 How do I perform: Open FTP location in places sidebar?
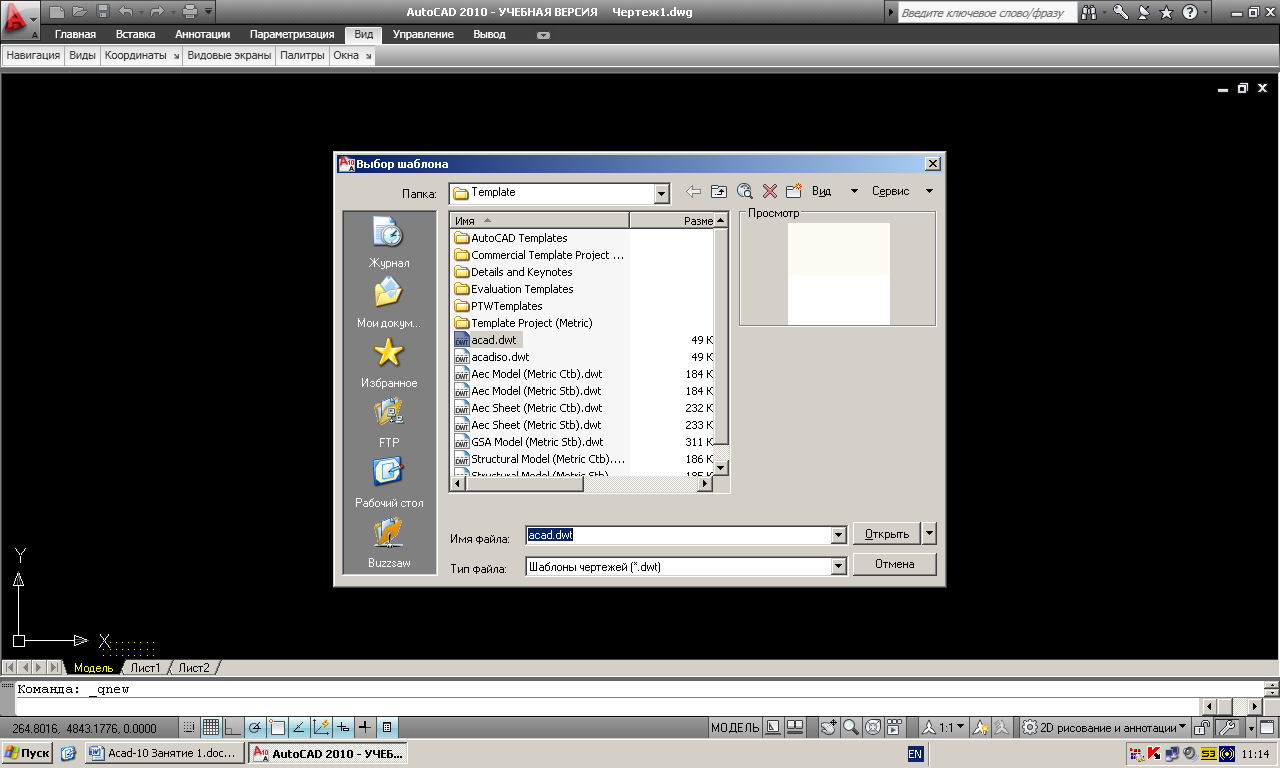tap(389, 423)
